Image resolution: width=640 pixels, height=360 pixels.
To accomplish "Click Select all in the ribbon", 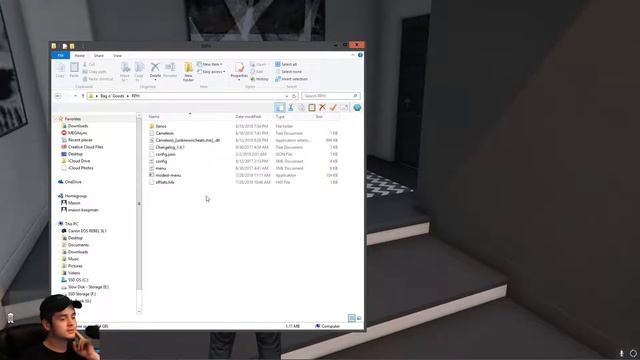I will tap(286, 64).
